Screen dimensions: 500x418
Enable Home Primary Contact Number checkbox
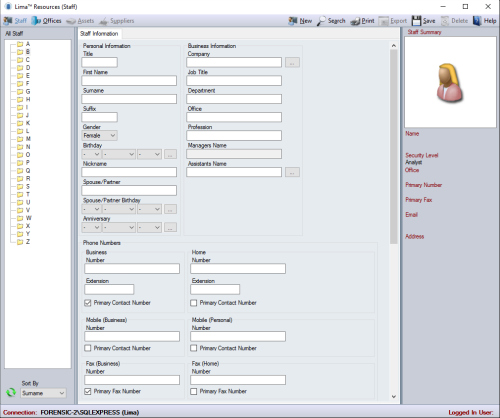pos(193,303)
